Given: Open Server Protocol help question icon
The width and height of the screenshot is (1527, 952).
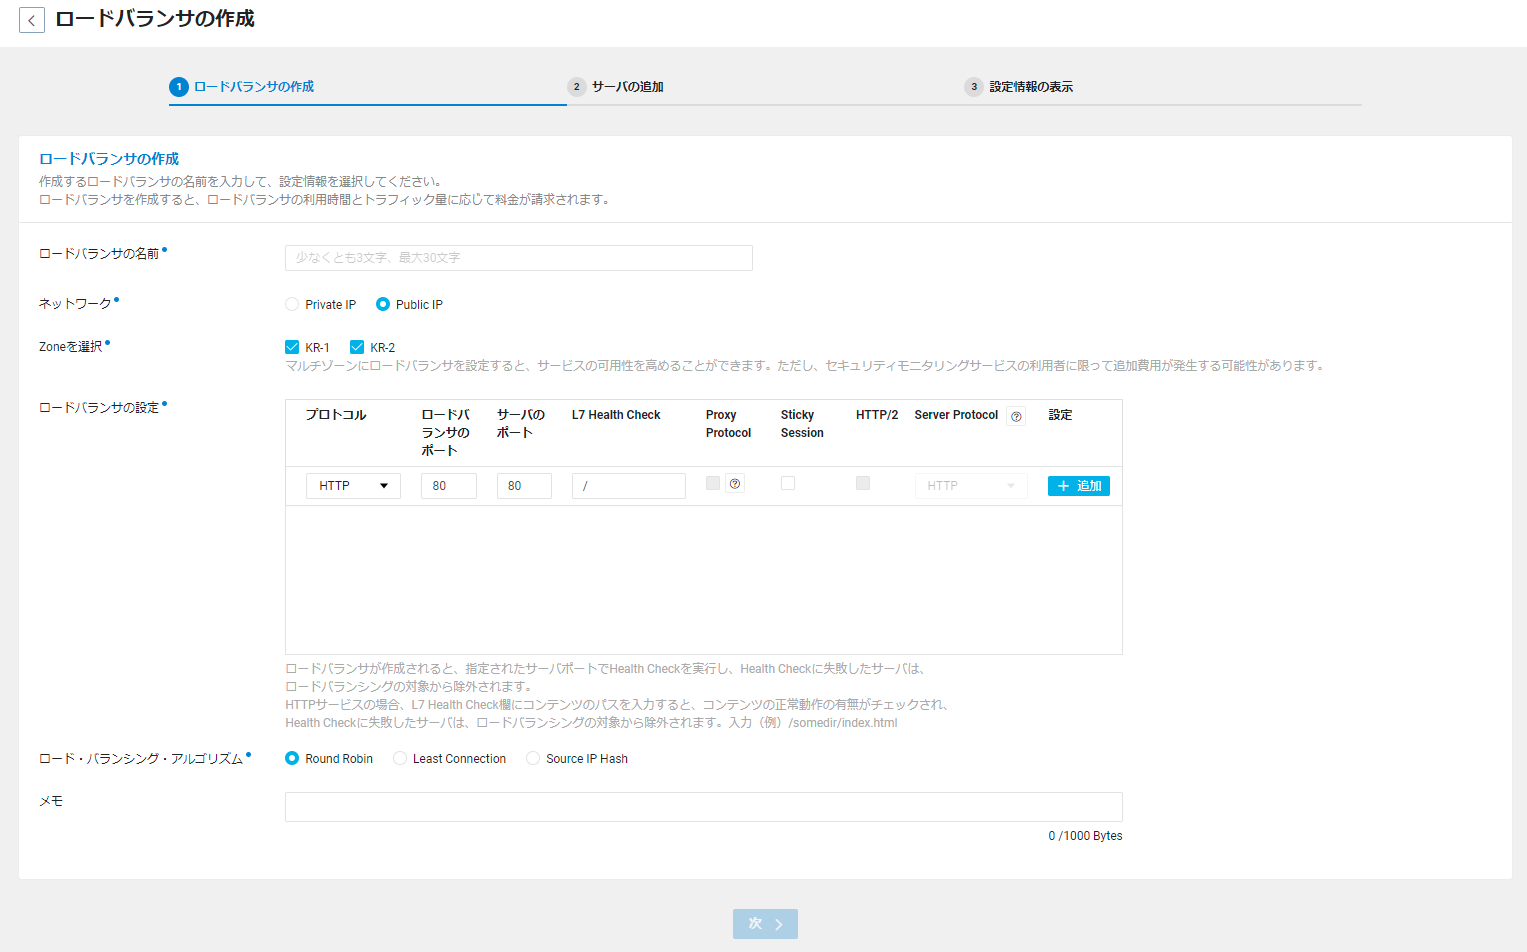Looking at the screenshot, I should pyautogui.click(x=1016, y=417).
